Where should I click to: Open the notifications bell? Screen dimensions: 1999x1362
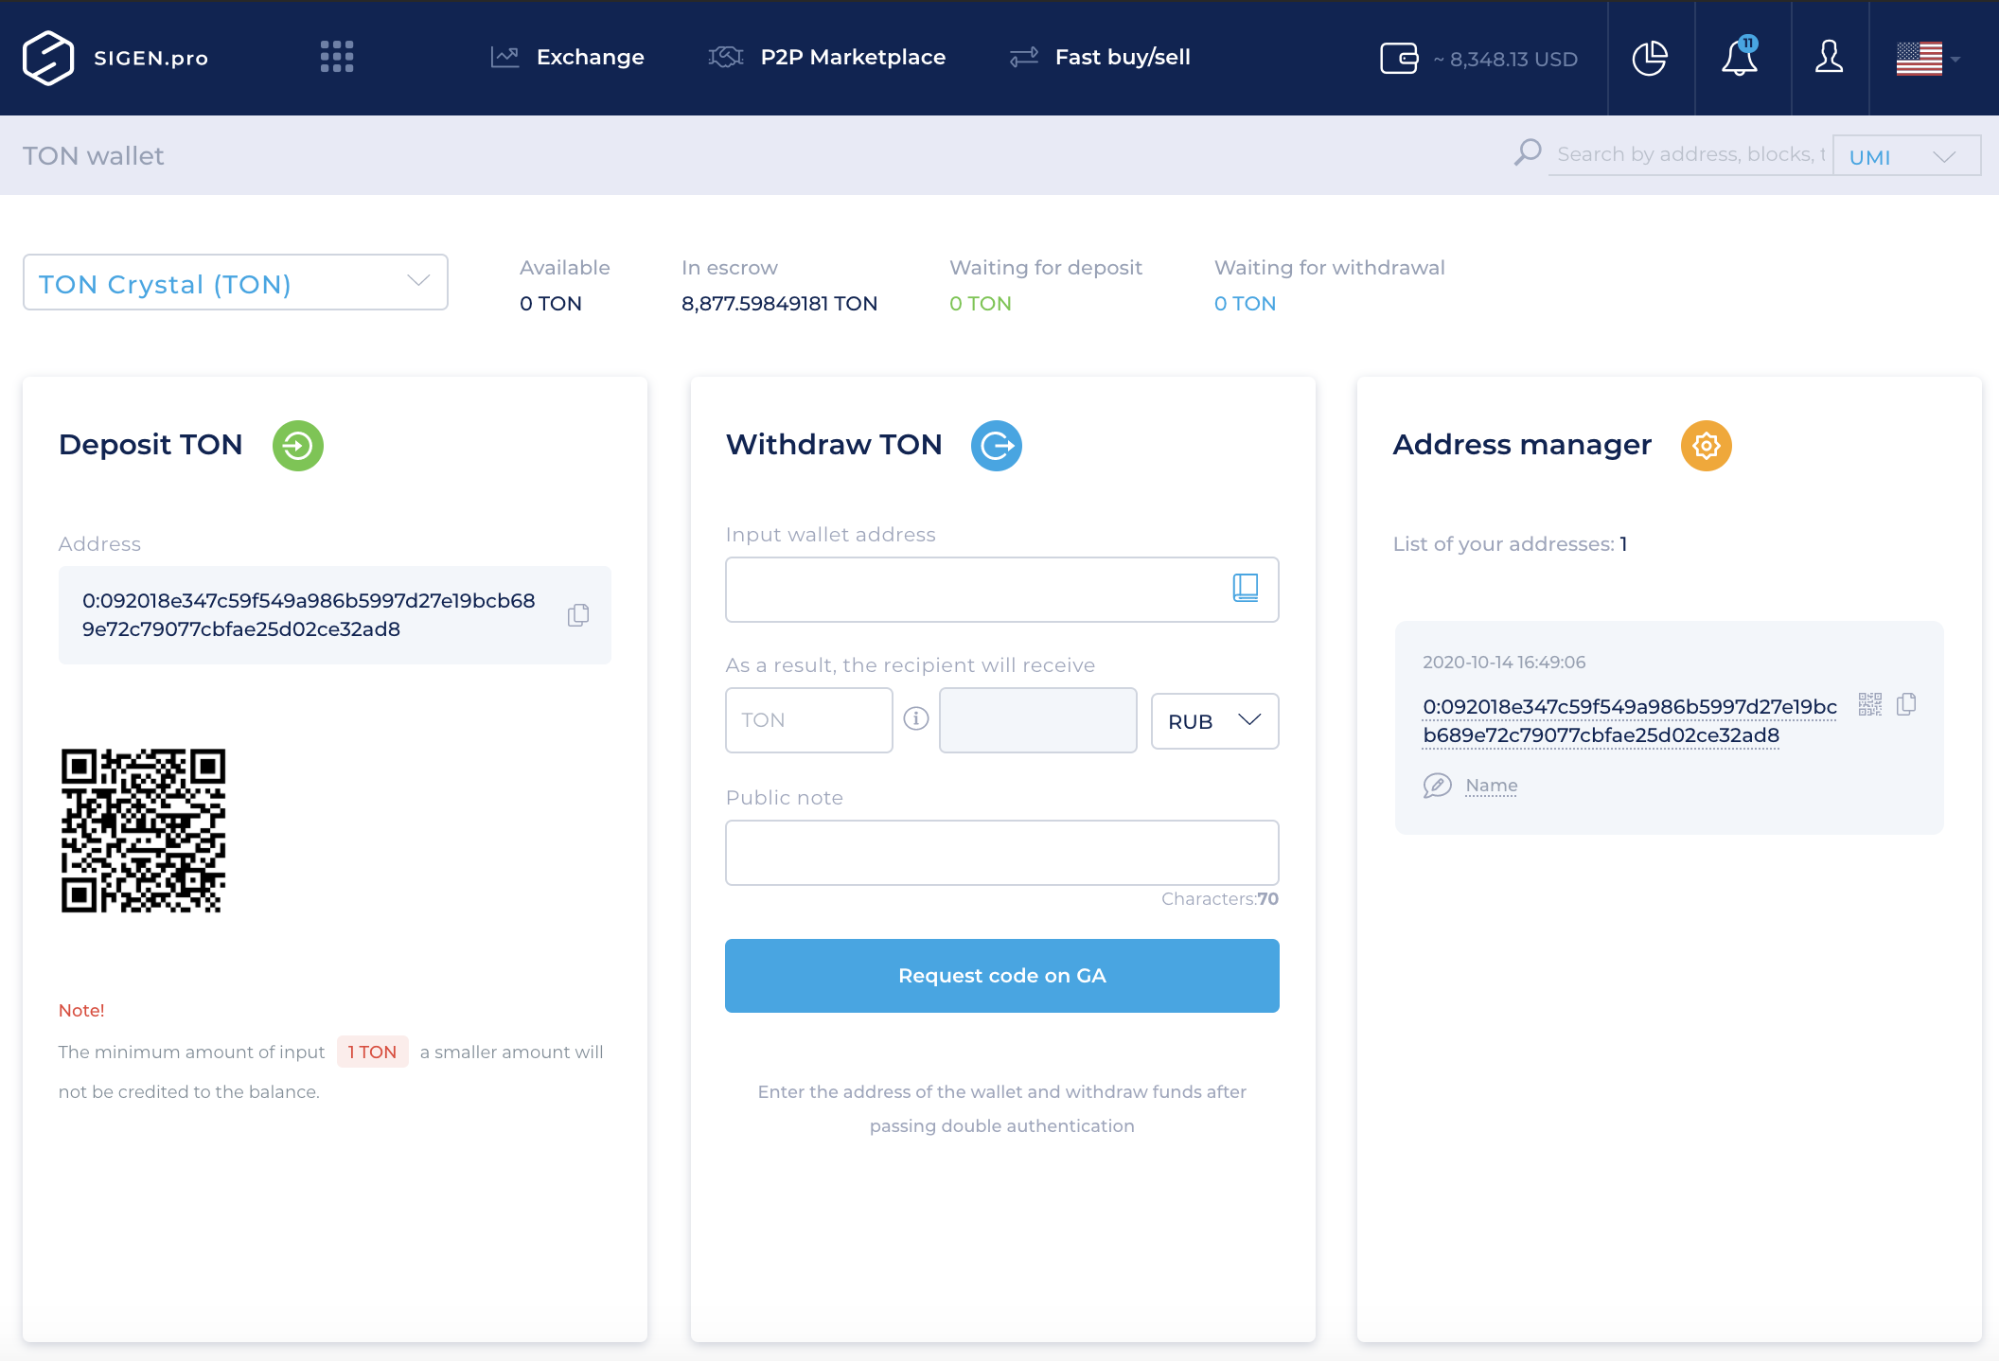tap(1739, 58)
